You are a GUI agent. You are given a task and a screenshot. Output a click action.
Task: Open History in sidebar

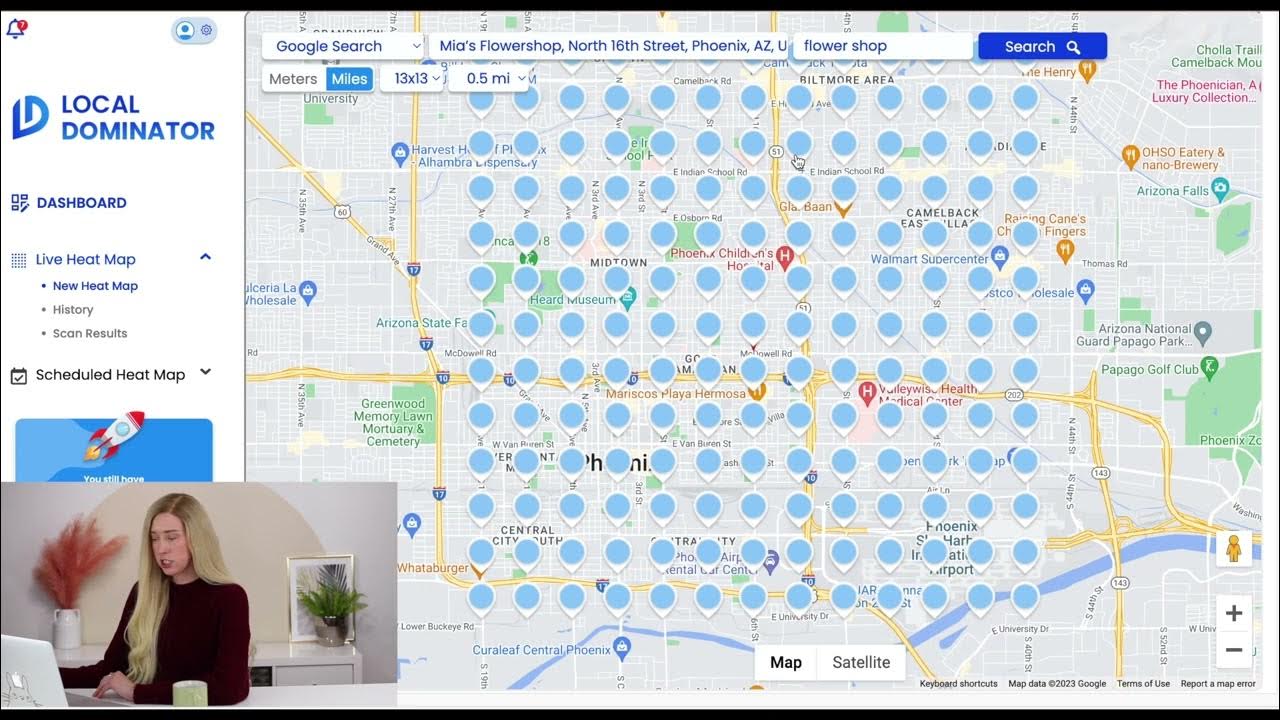point(73,310)
